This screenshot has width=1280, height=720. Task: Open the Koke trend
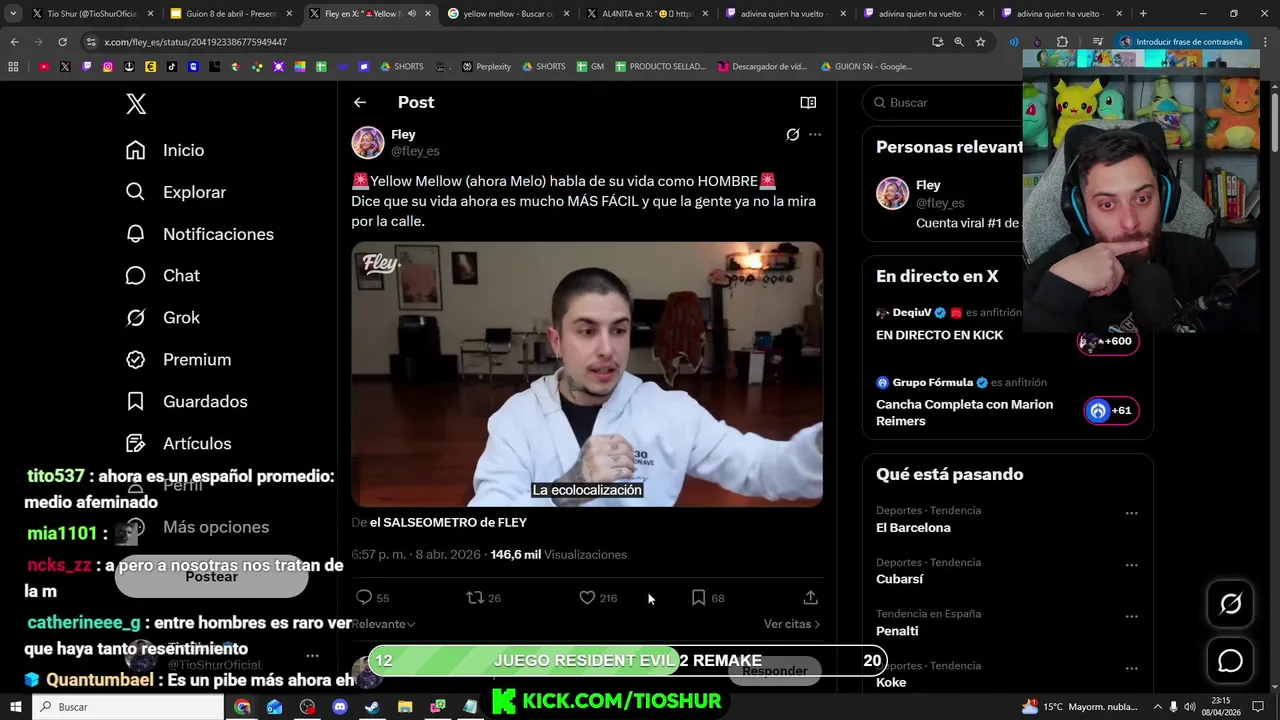(891, 682)
